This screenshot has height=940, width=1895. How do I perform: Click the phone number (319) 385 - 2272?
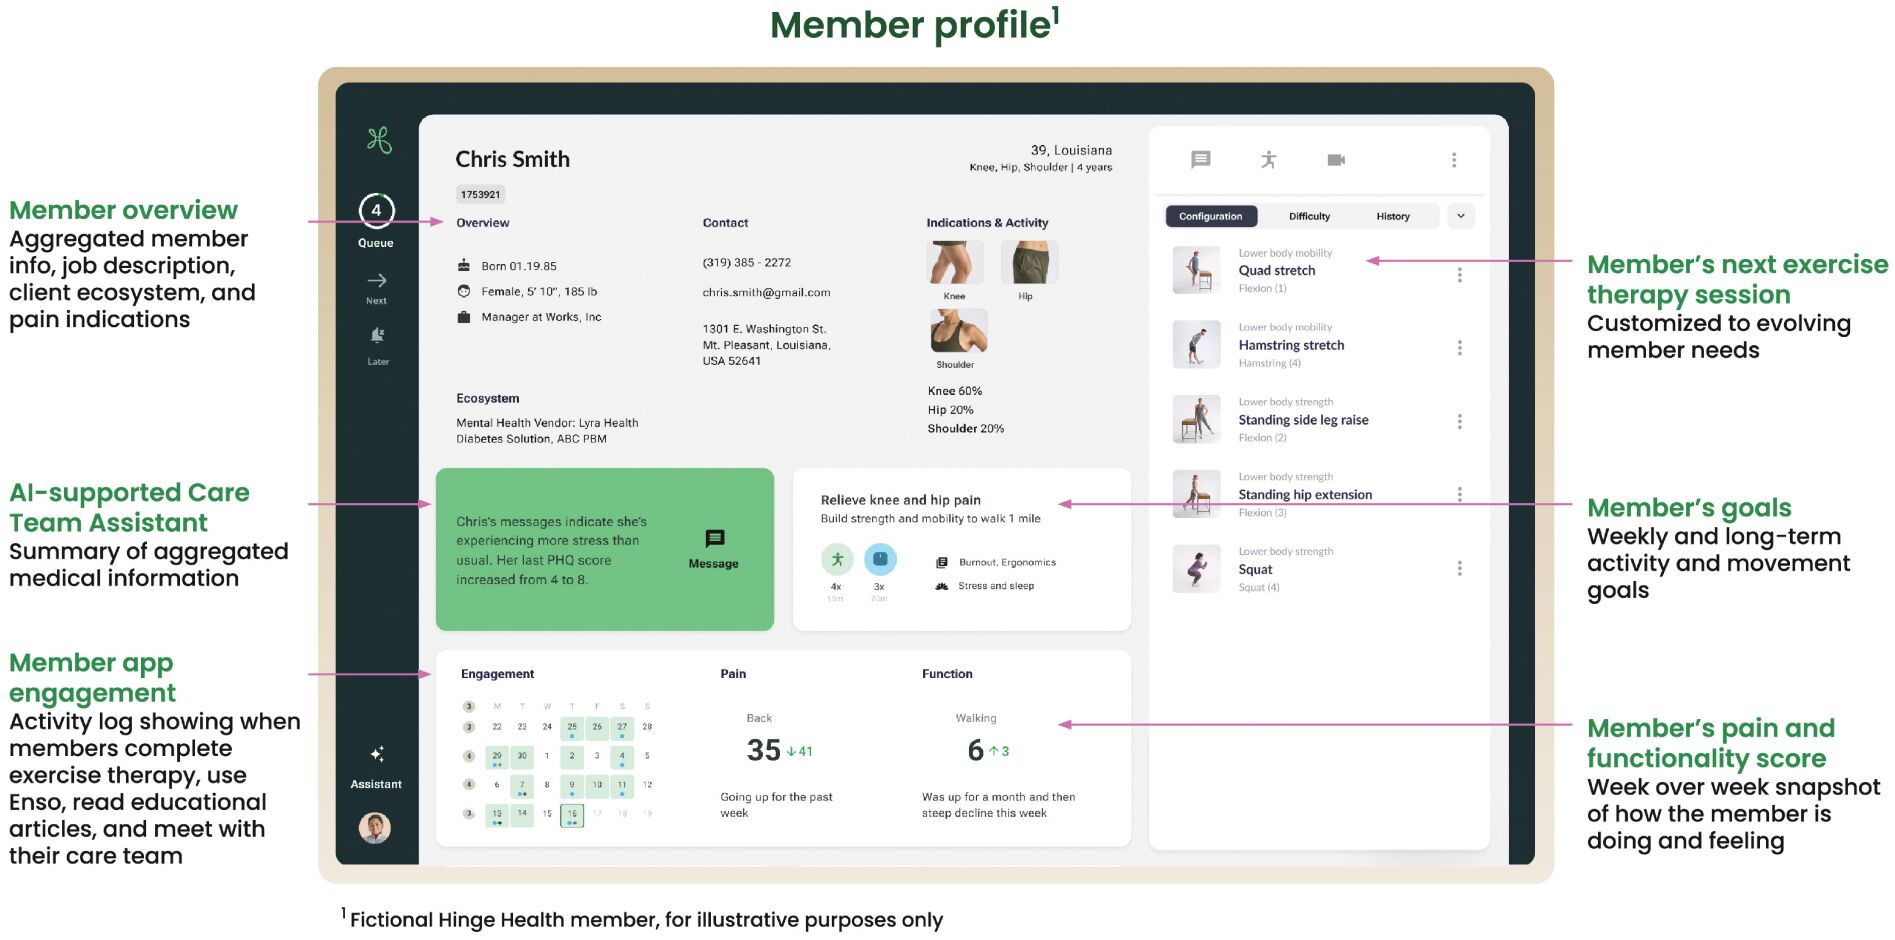746,263
